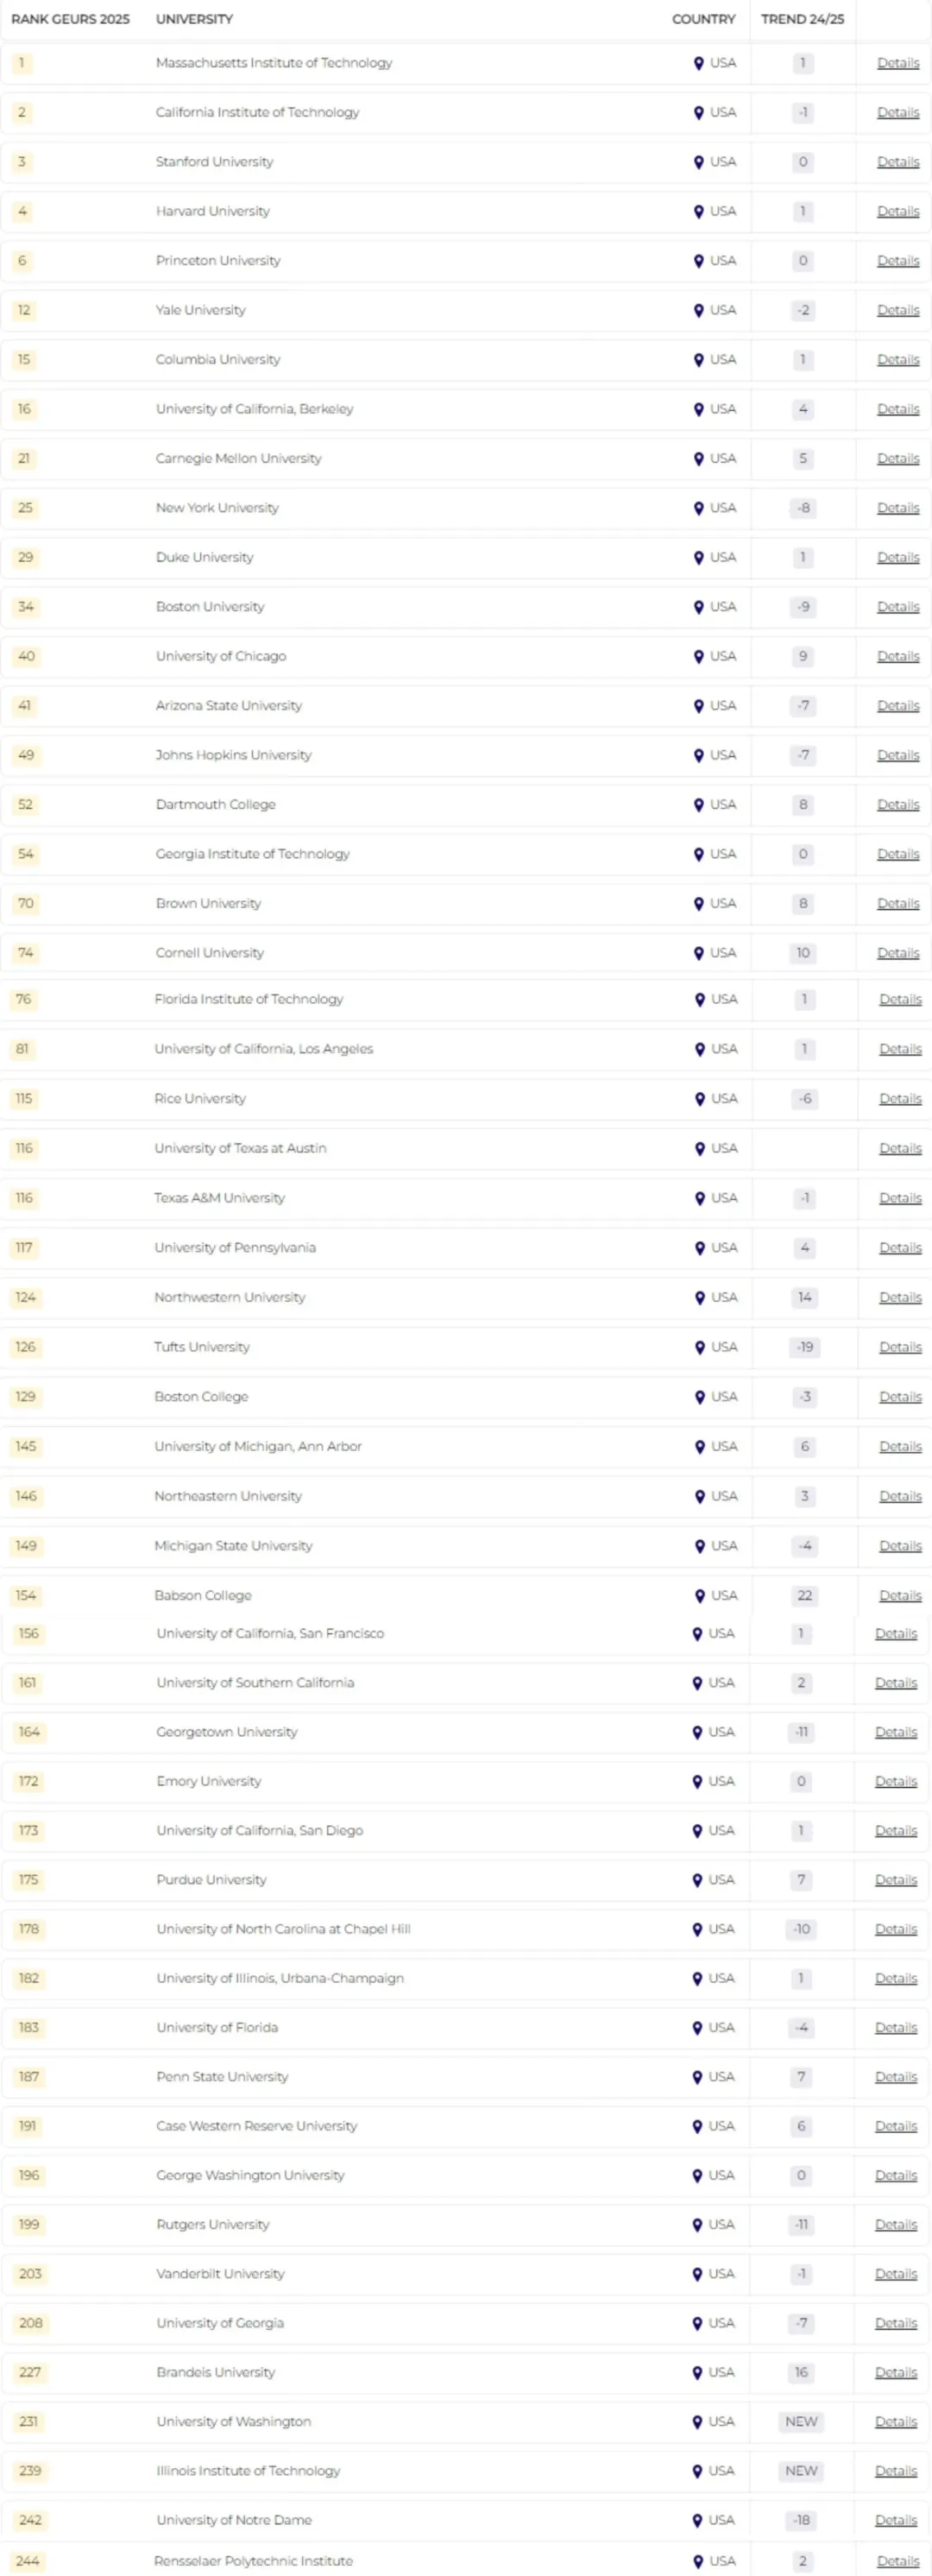
Task: Sort by the UNIVERSITY column header
Action: [x=194, y=19]
